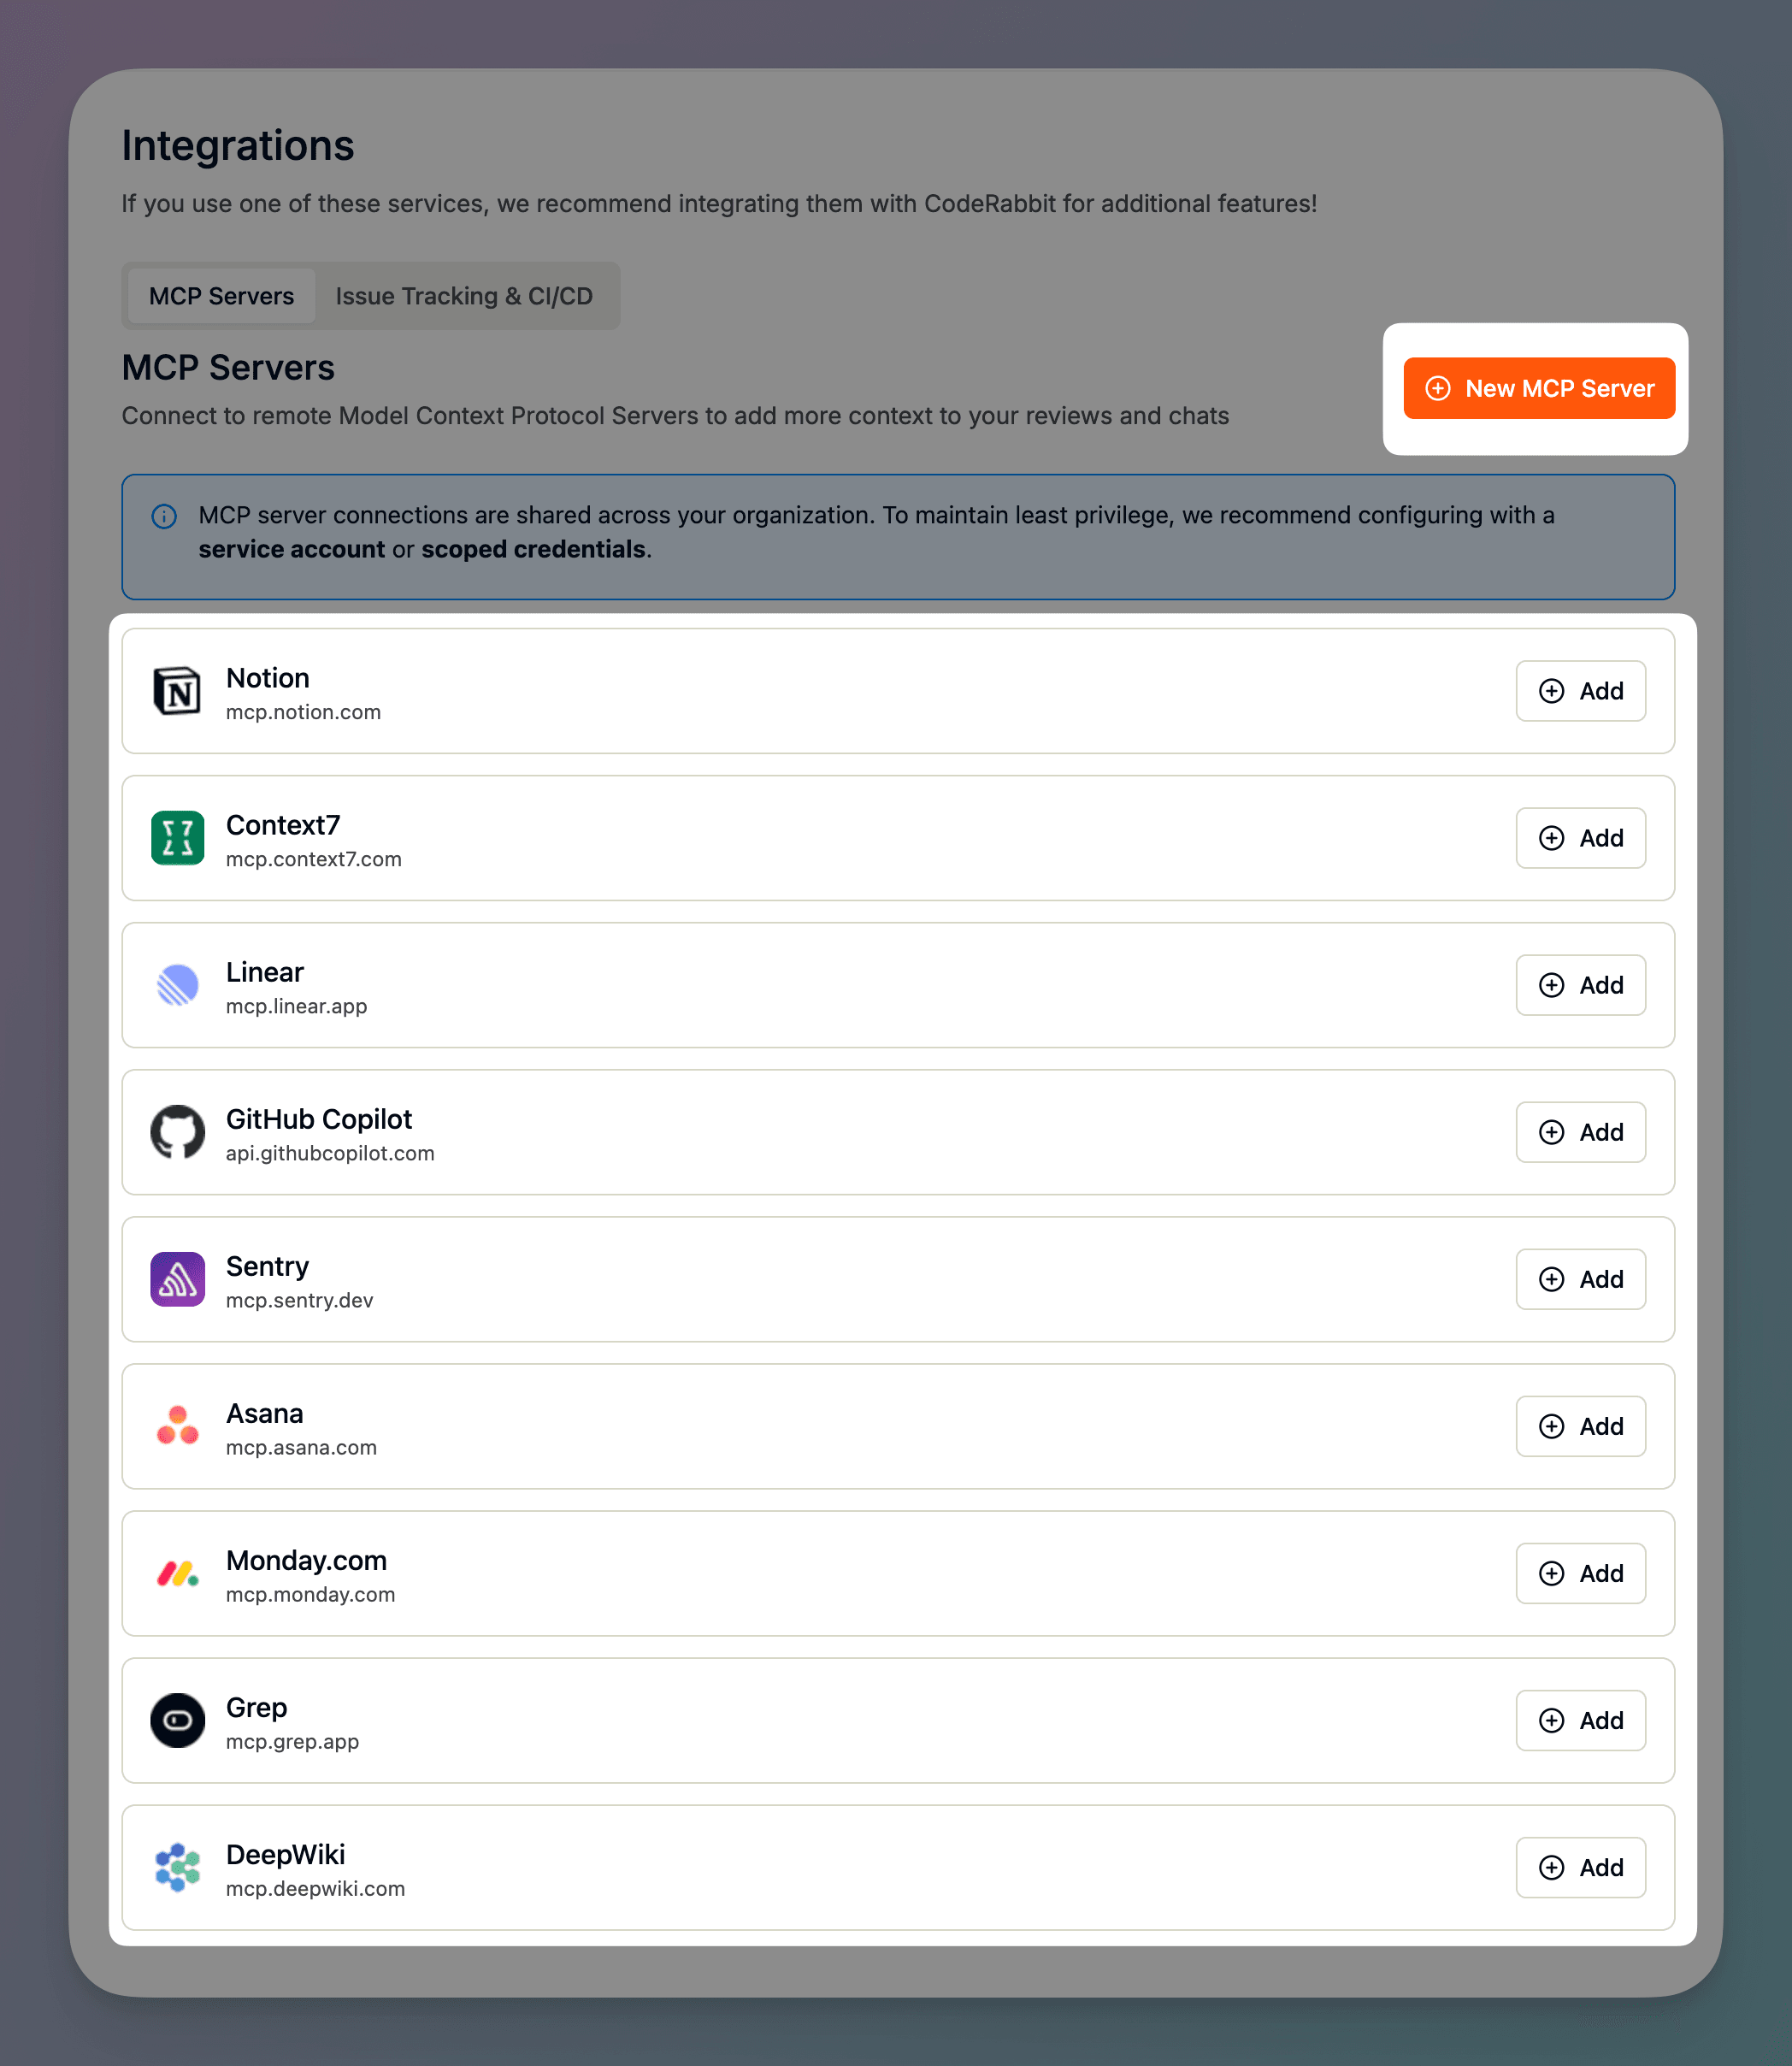Add the Sentry MCP server
This screenshot has height=2066, width=1792.
[x=1580, y=1279]
